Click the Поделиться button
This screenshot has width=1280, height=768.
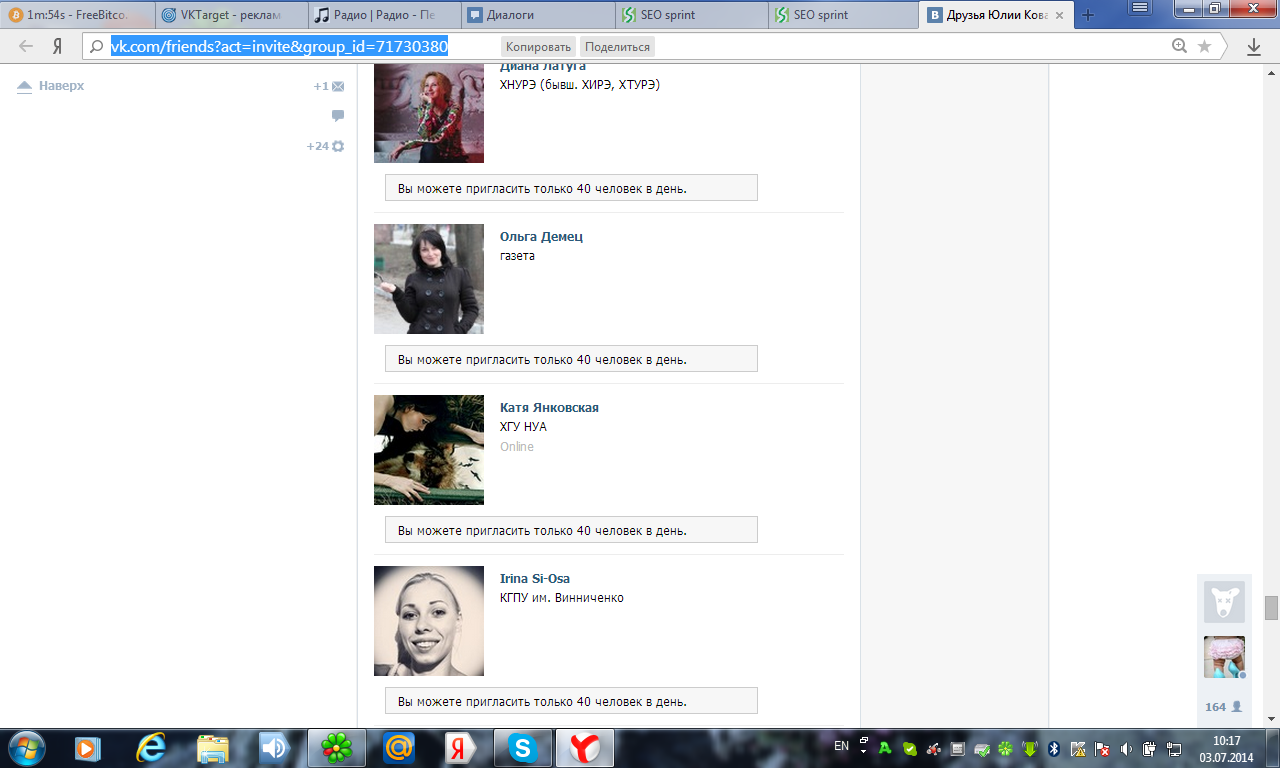(x=617, y=47)
